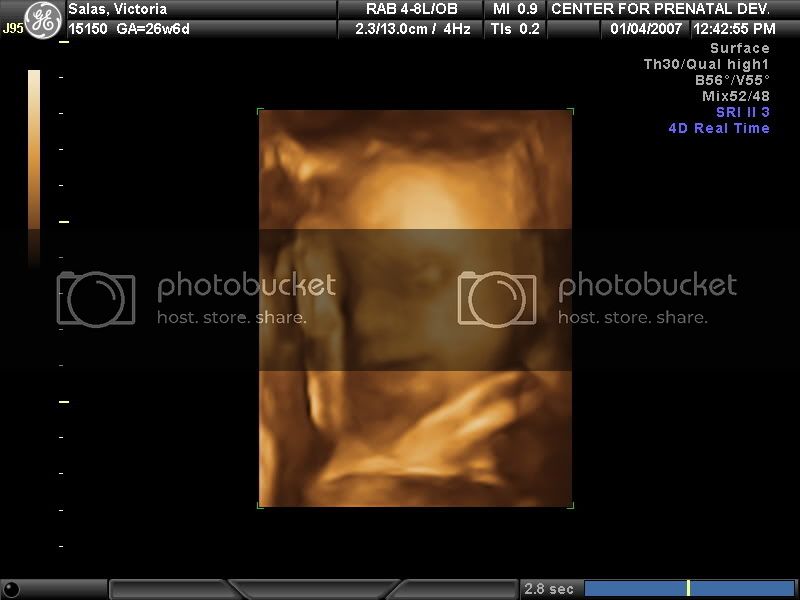
Task: Click the right Photobucket camera watermark icon
Action: (x=497, y=297)
